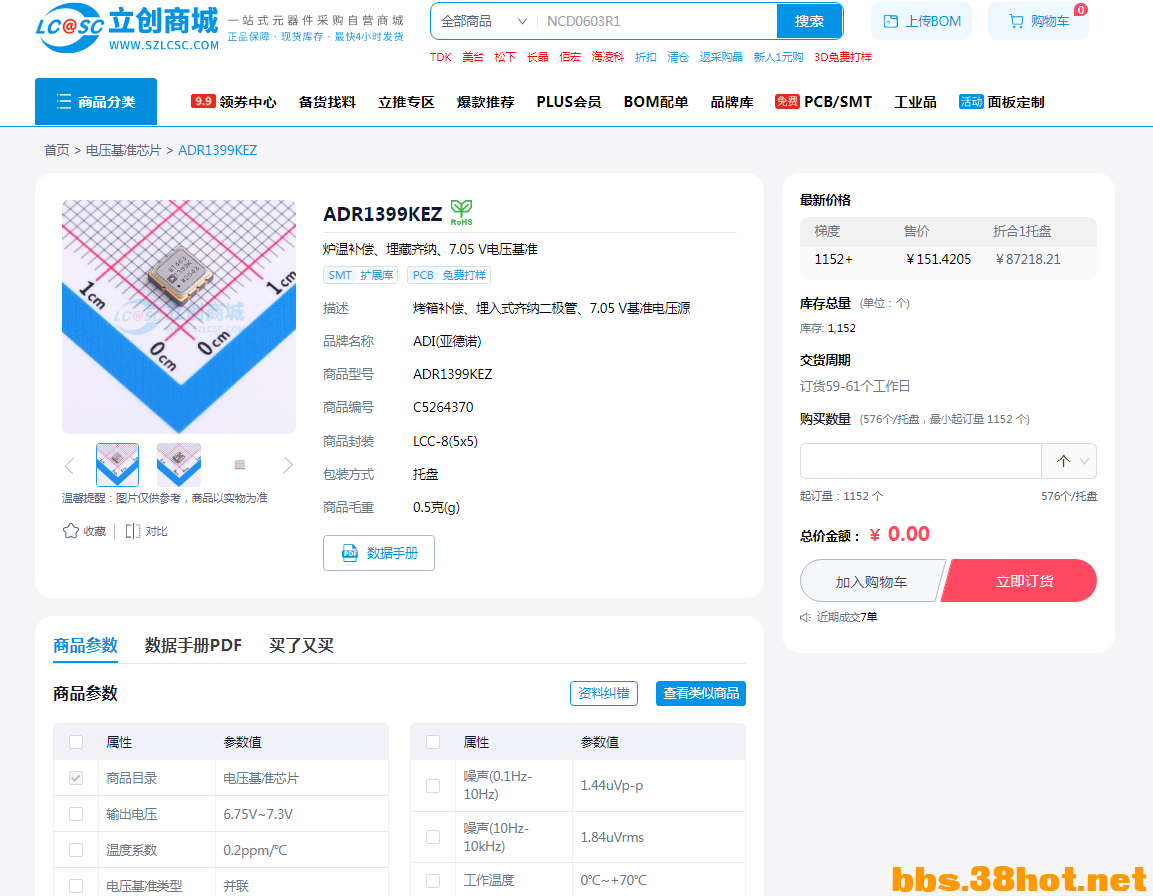Switch to the 买了又买 tab
Viewport: 1153px width, 896px height.
coord(301,645)
